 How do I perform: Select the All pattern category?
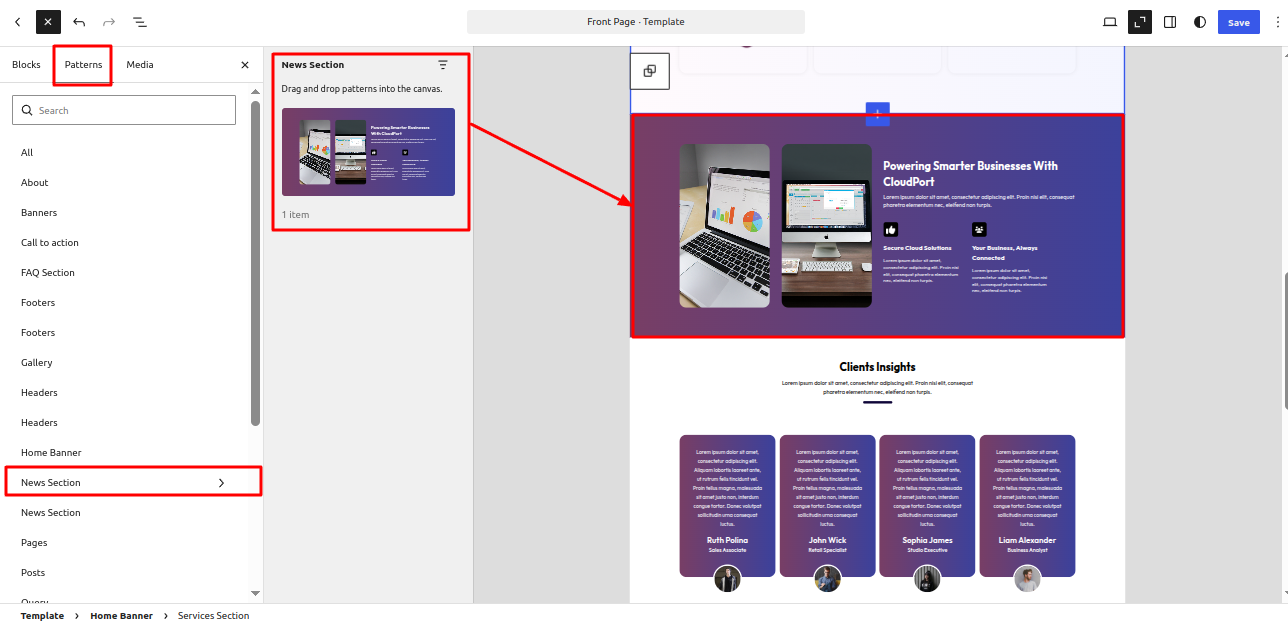[27, 152]
